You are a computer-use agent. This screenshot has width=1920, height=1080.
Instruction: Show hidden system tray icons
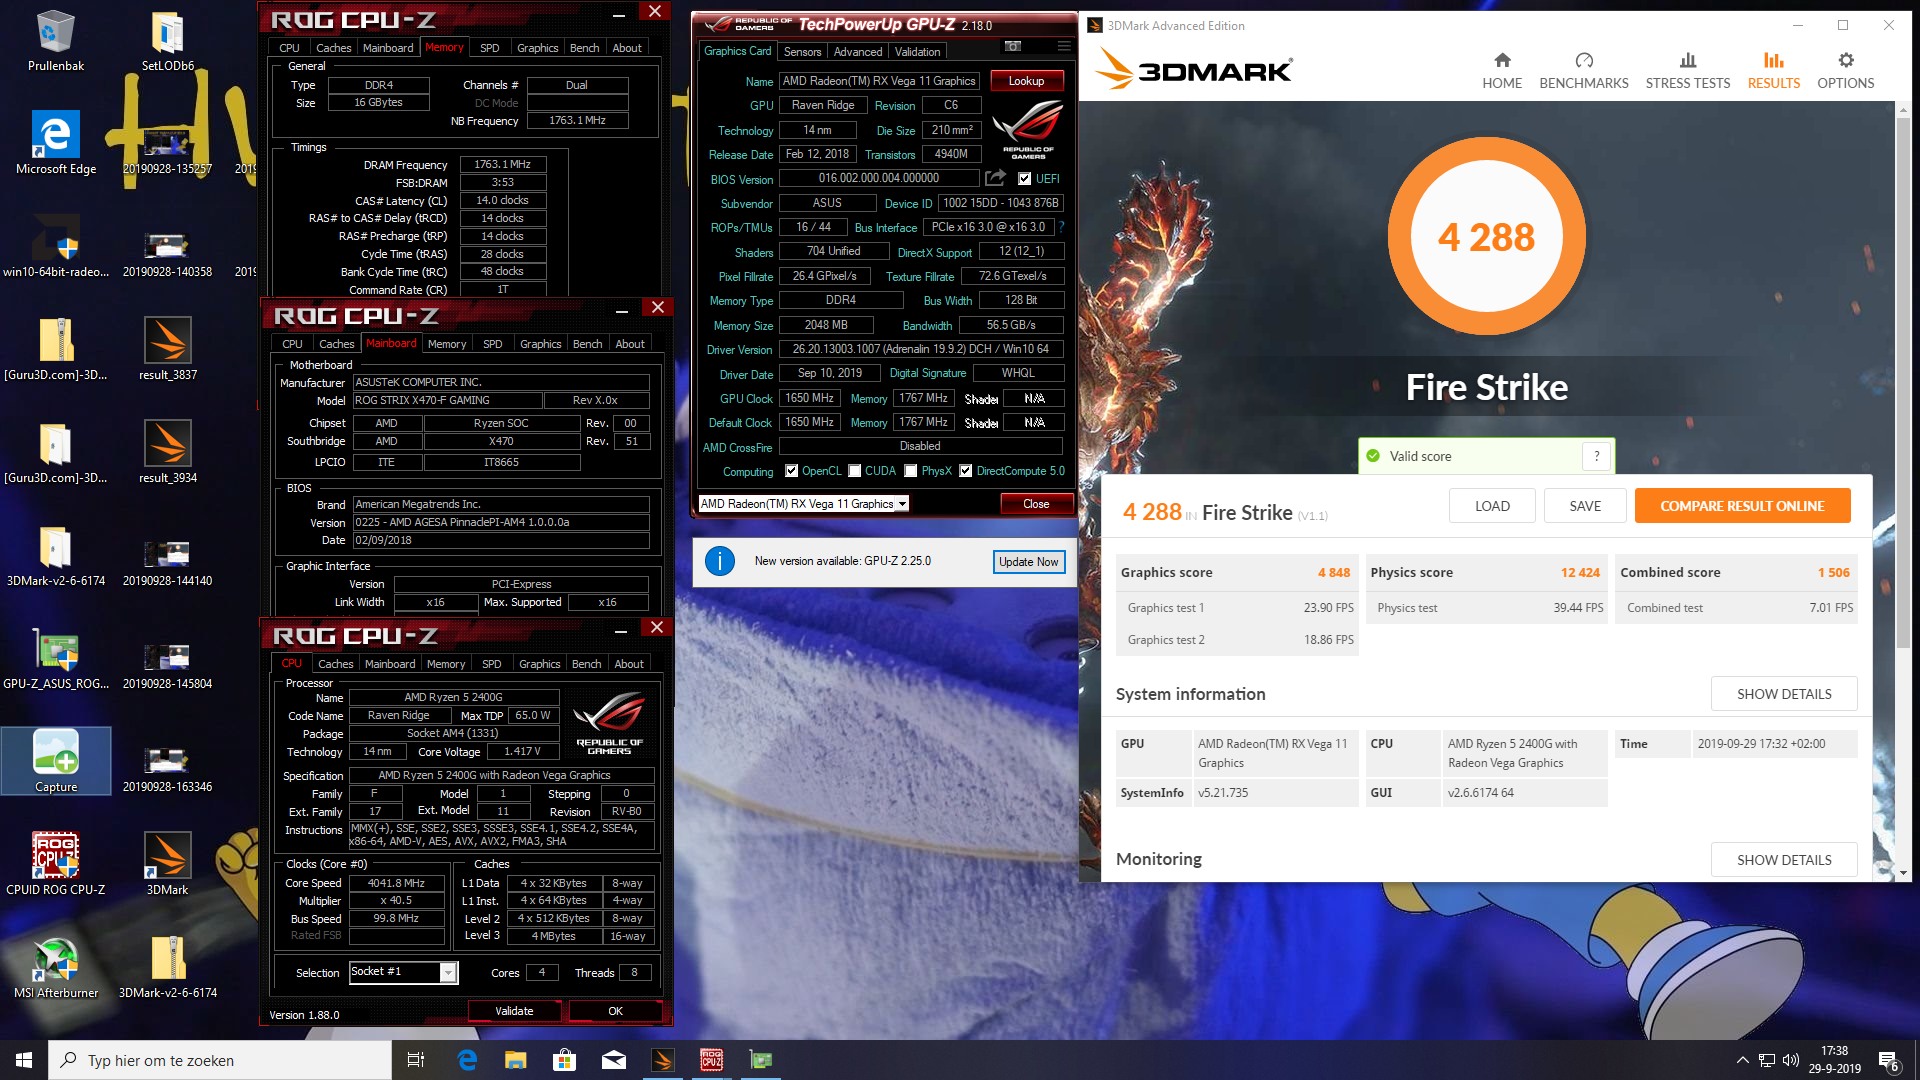coord(1743,1060)
